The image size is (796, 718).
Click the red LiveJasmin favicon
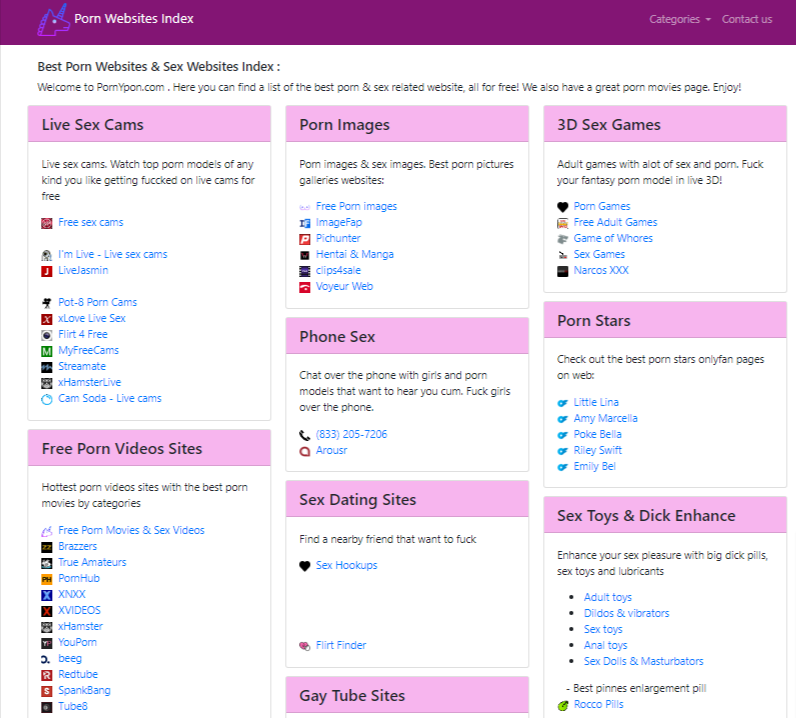tap(47, 271)
